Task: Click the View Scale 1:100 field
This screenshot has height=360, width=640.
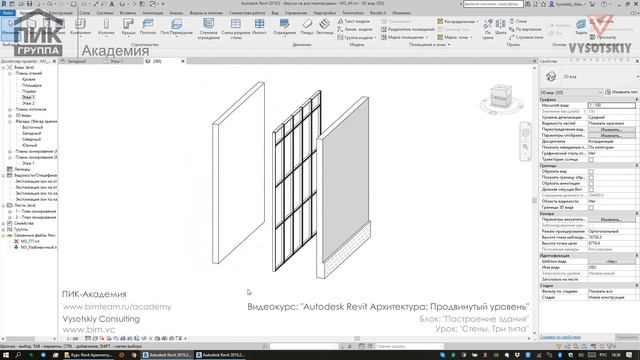Action: pos(611,105)
